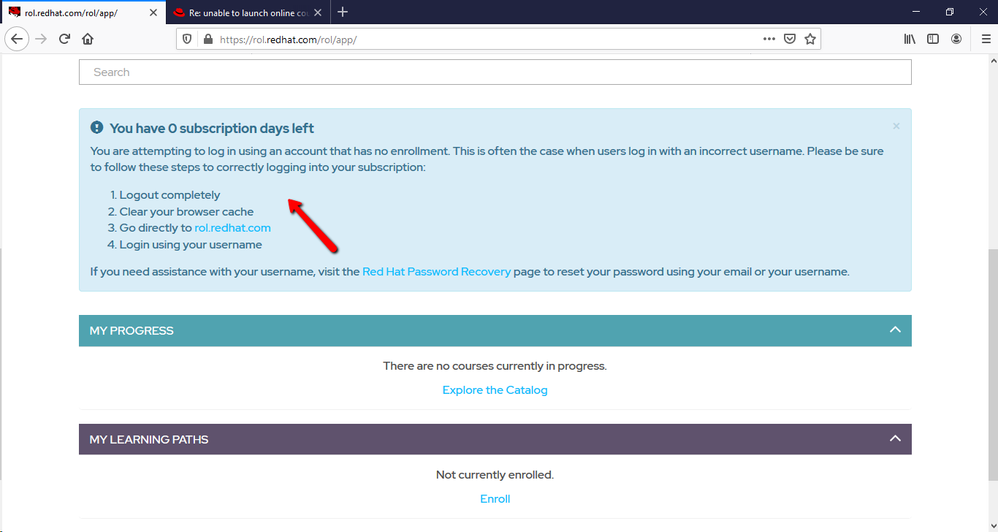Collapse the MY PROGRESS section
Image resolution: width=998 pixels, height=532 pixels.
(895, 330)
